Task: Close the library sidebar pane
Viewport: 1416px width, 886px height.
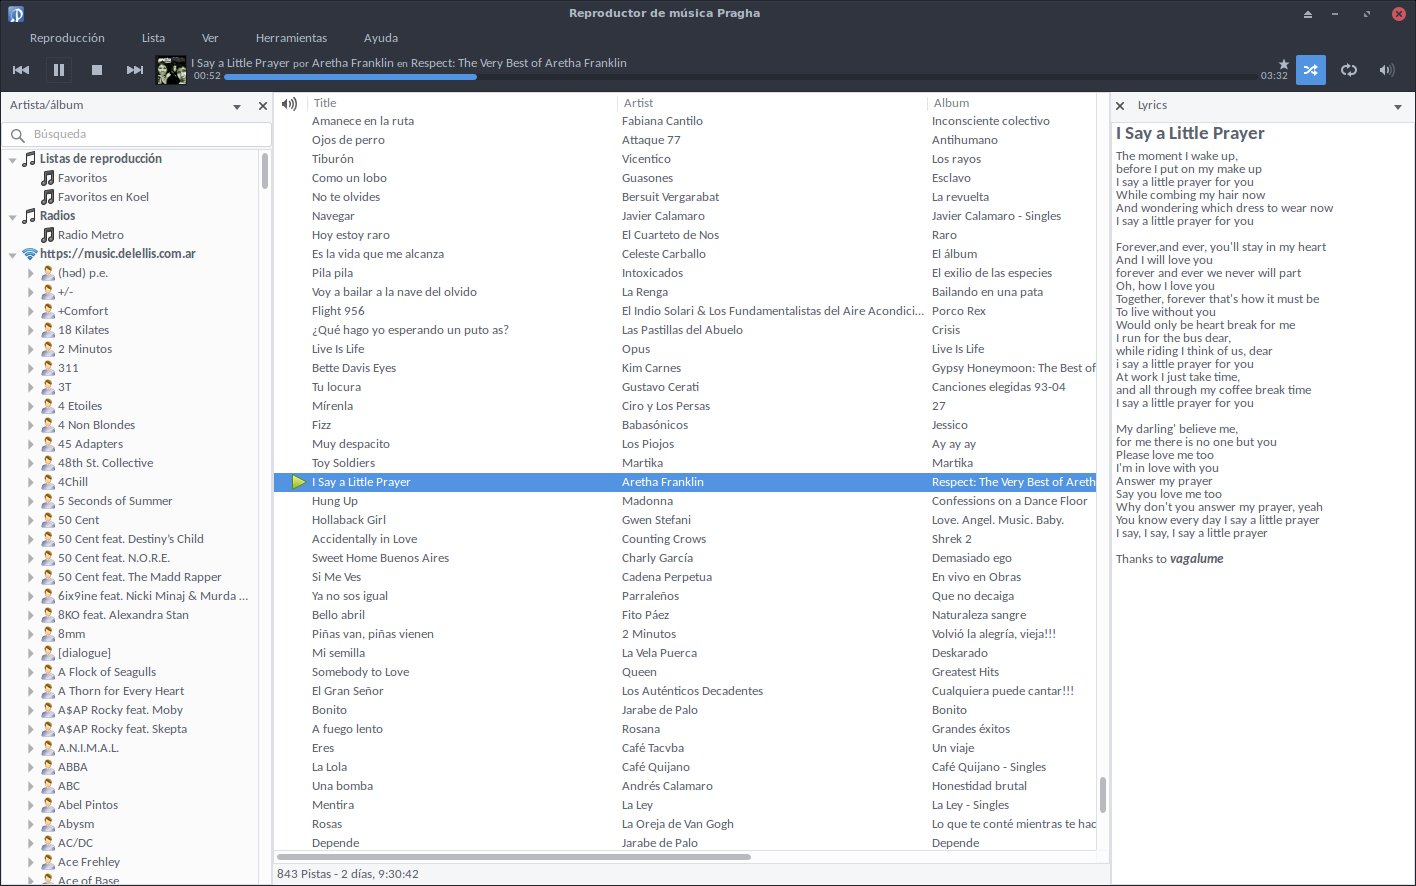Action: [263, 106]
